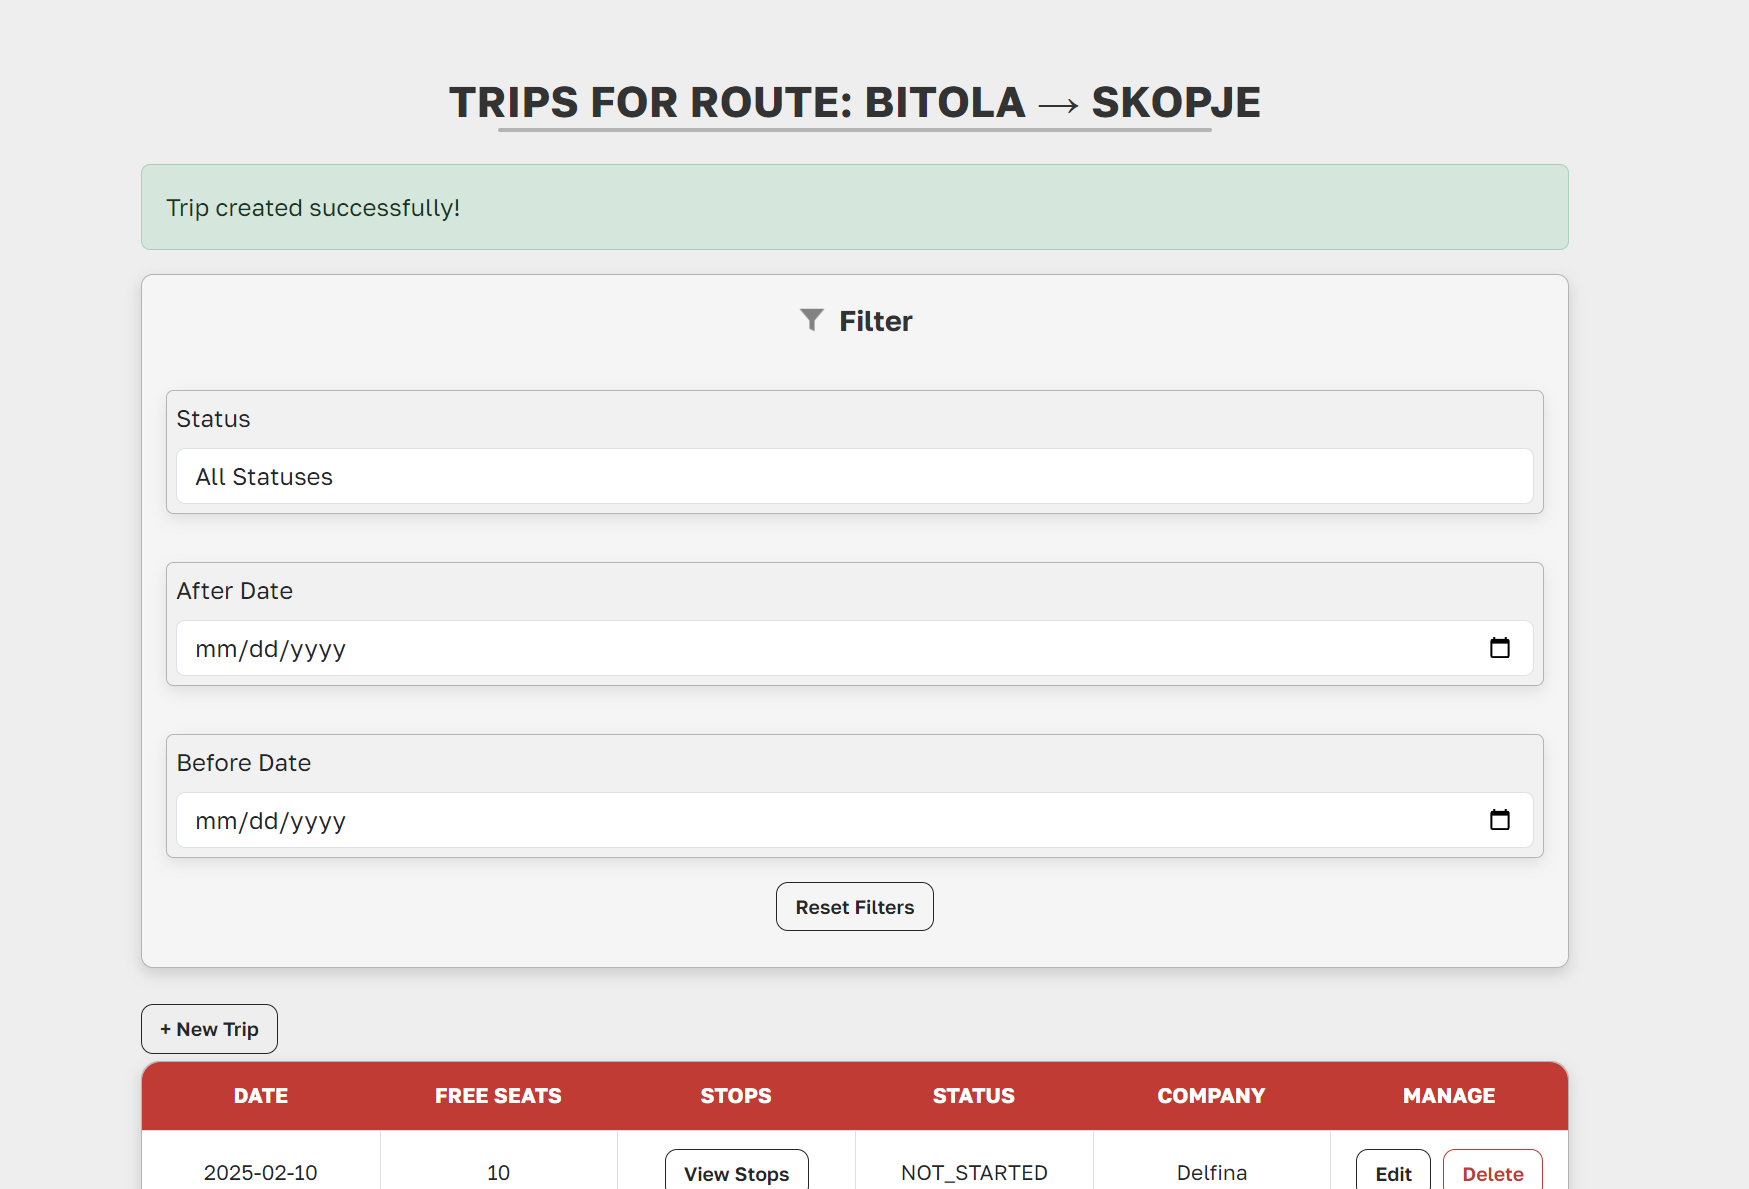
Task: Delete the 2025-02-10 trip
Action: coord(1492,1173)
